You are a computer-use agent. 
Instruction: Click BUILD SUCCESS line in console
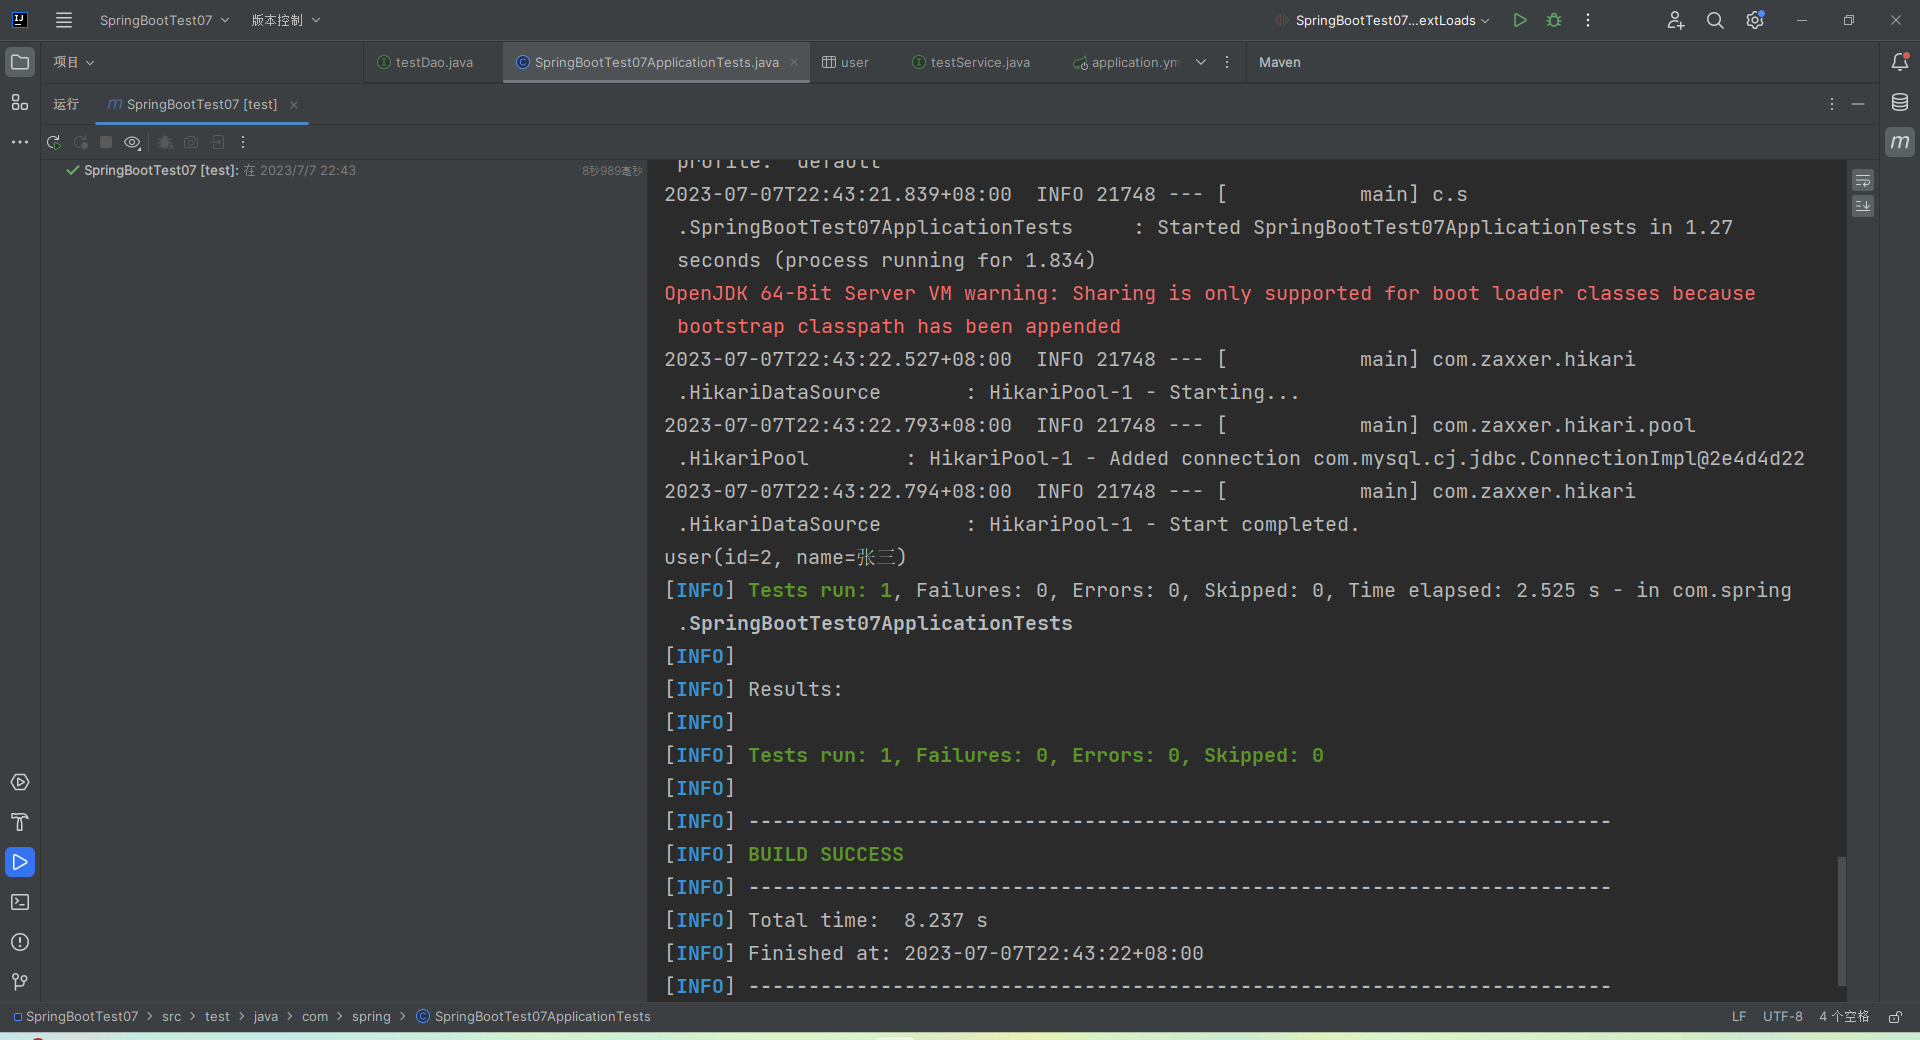click(x=826, y=855)
